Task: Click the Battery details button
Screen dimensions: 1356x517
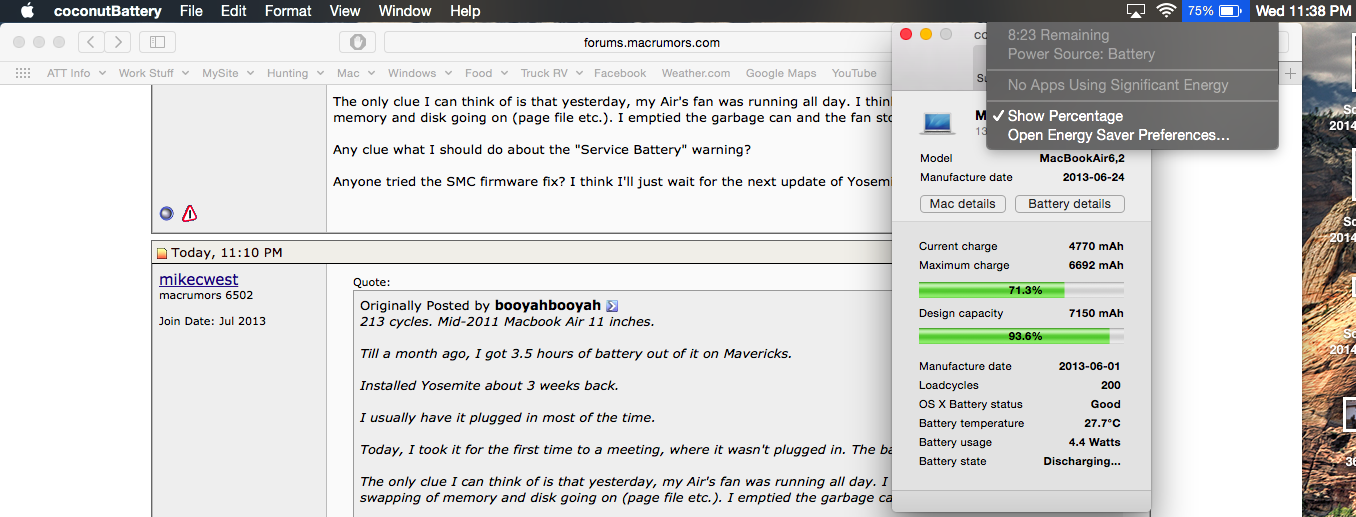Action: click(x=1069, y=203)
